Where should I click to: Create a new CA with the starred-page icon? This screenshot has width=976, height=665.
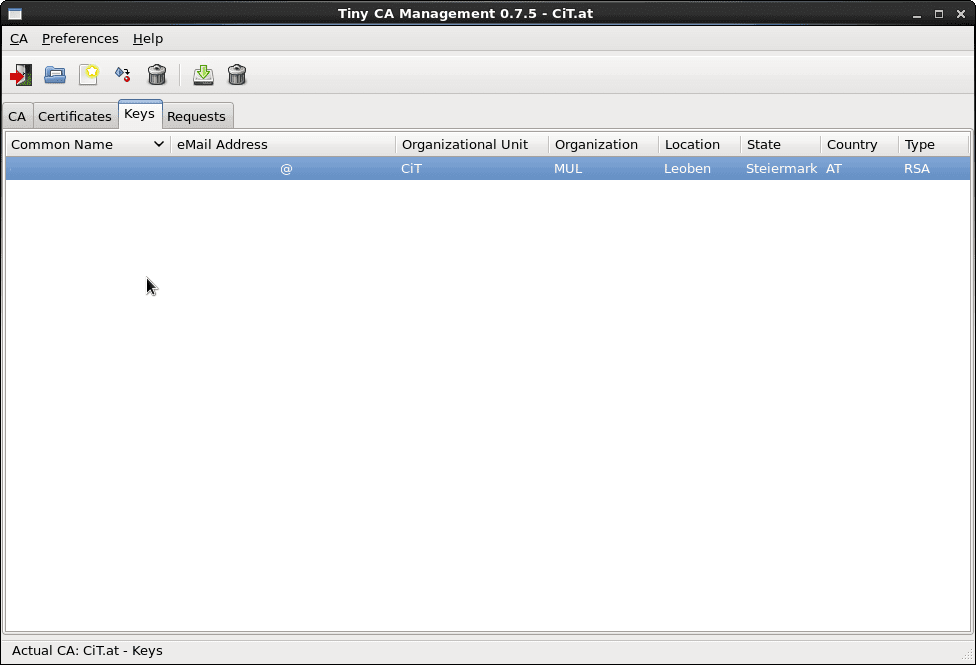click(89, 75)
